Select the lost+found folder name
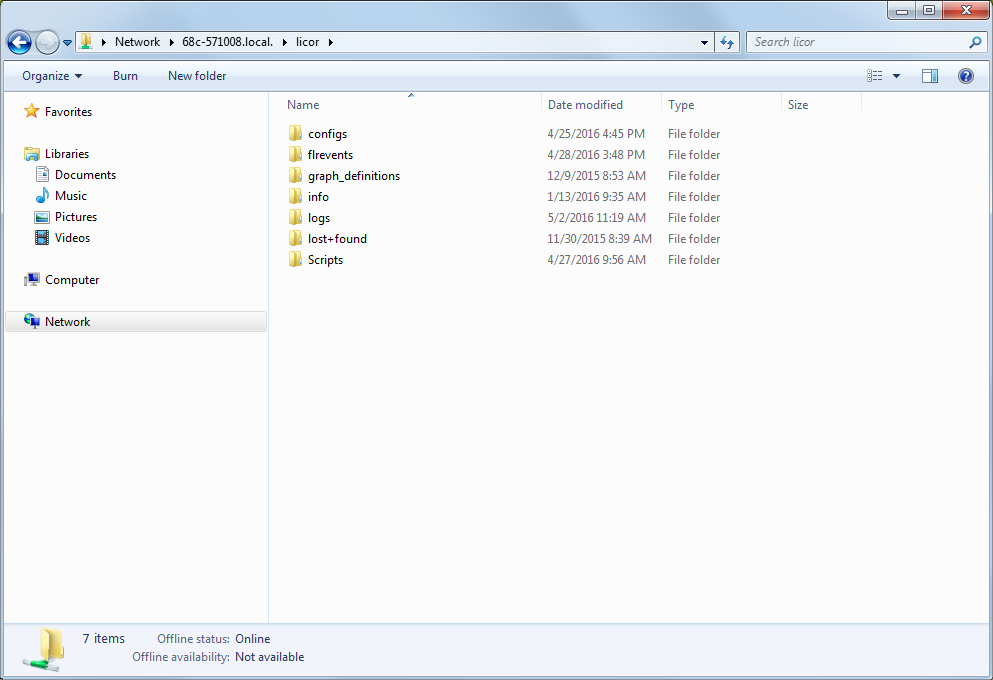The width and height of the screenshot is (993, 680). [x=338, y=239]
